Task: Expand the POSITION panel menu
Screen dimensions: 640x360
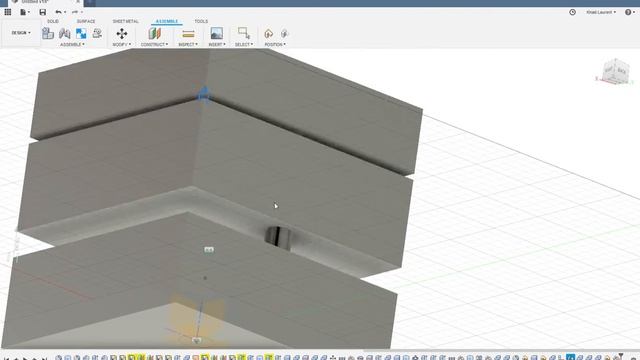Action: [x=275, y=44]
